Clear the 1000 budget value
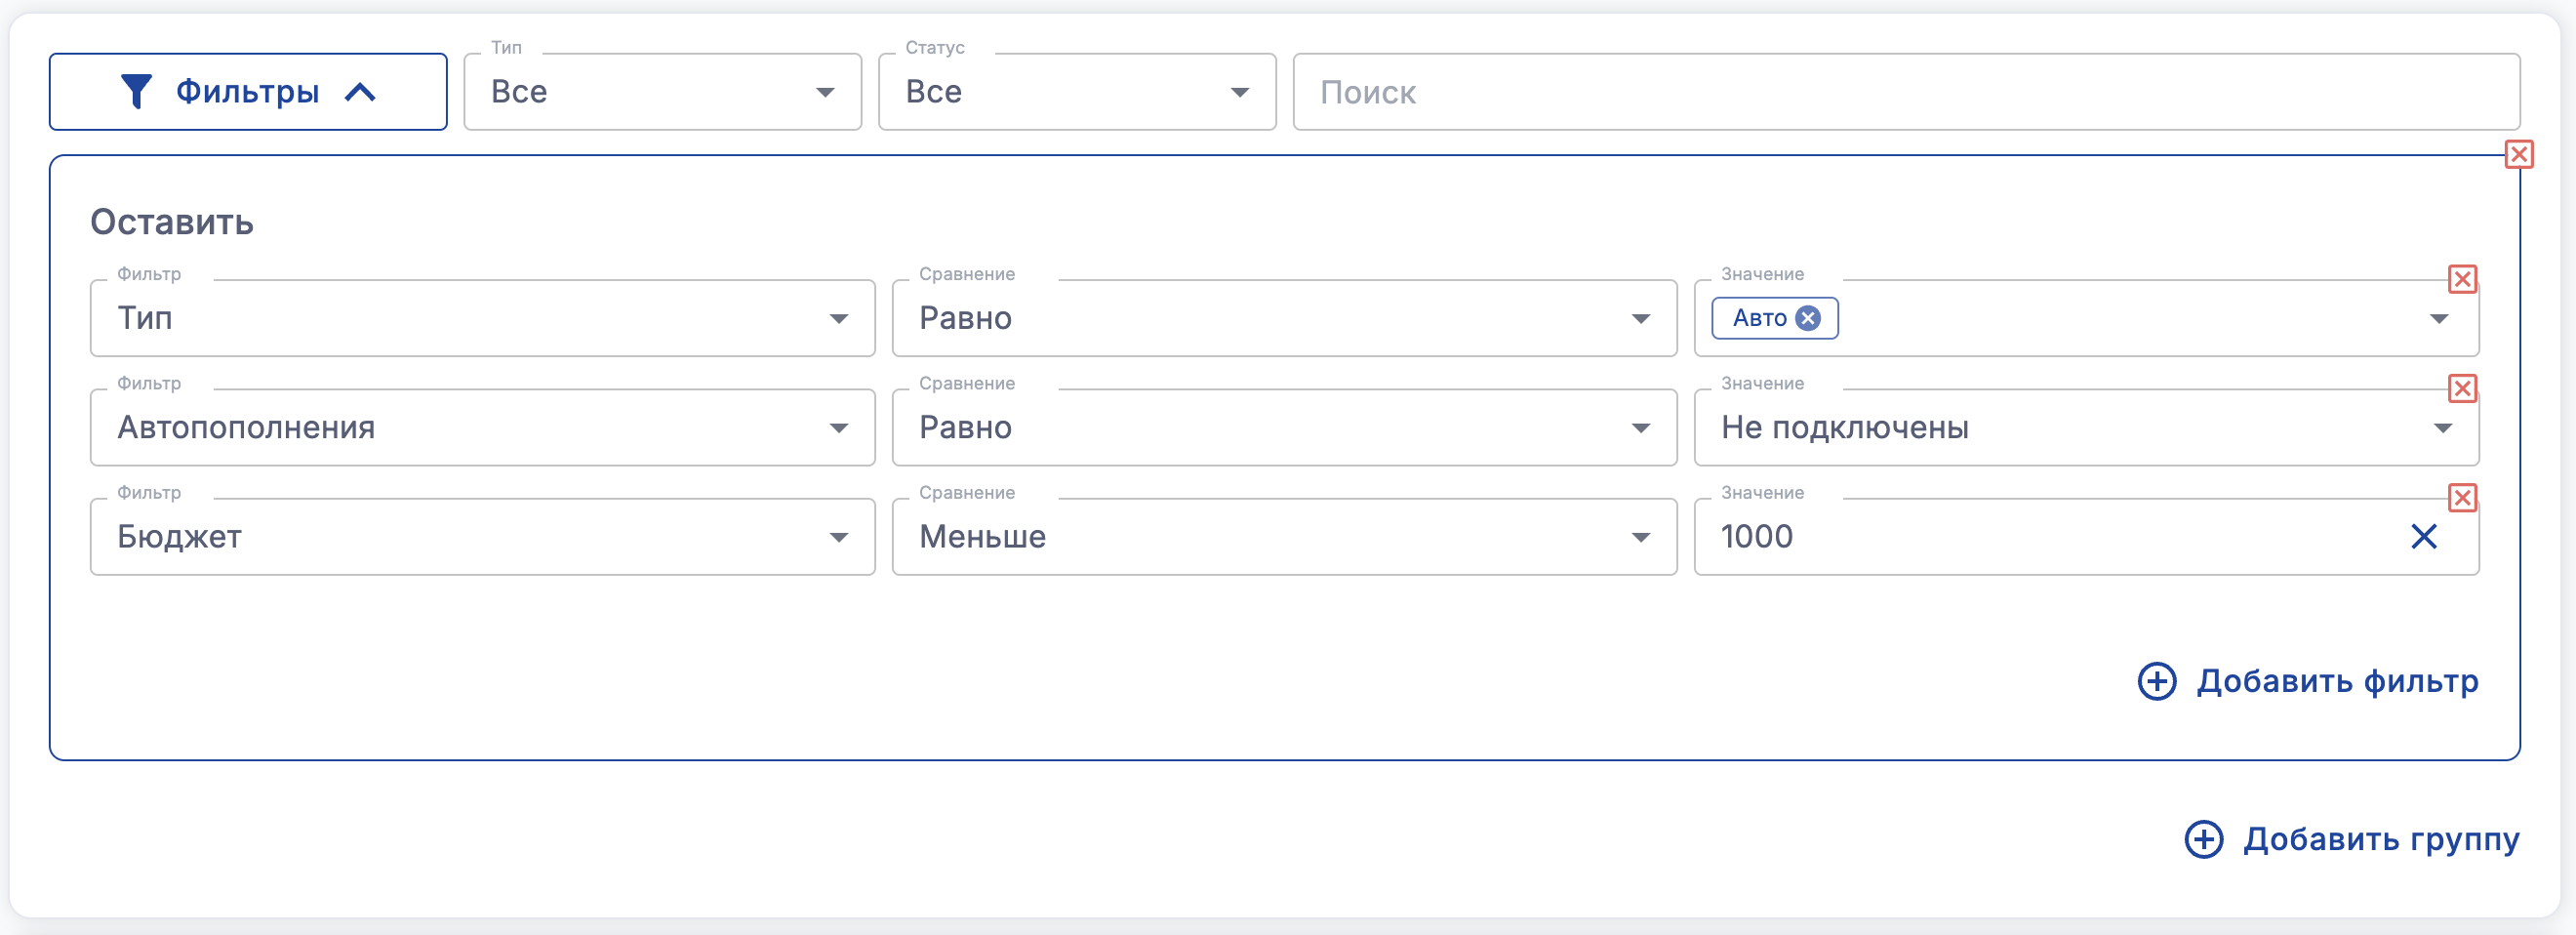Image resolution: width=2576 pixels, height=935 pixels. click(2424, 537)
